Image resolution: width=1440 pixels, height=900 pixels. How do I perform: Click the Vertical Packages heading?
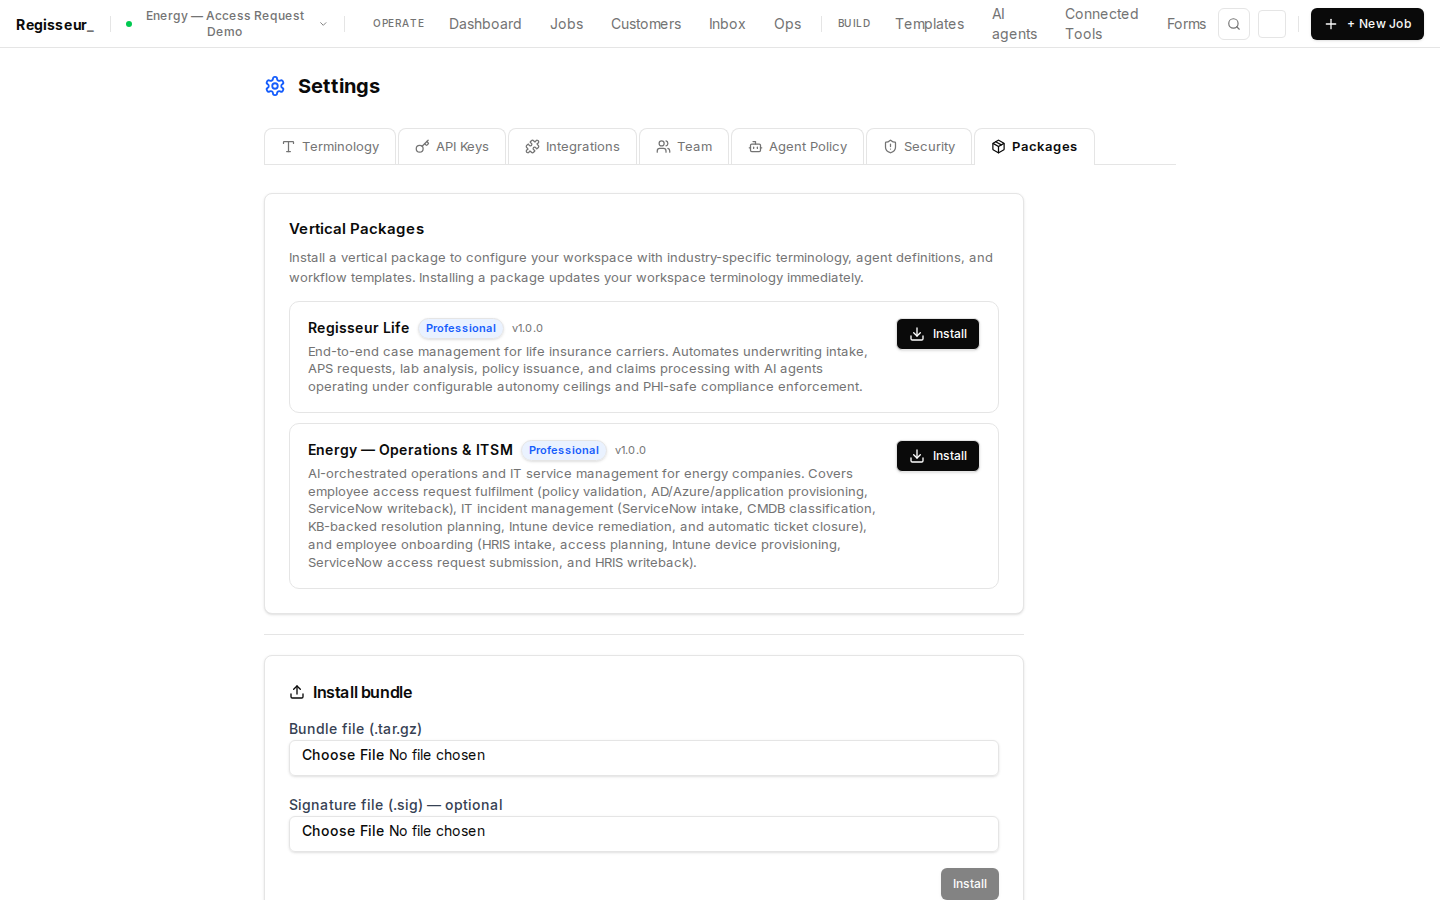coord(356,229)
